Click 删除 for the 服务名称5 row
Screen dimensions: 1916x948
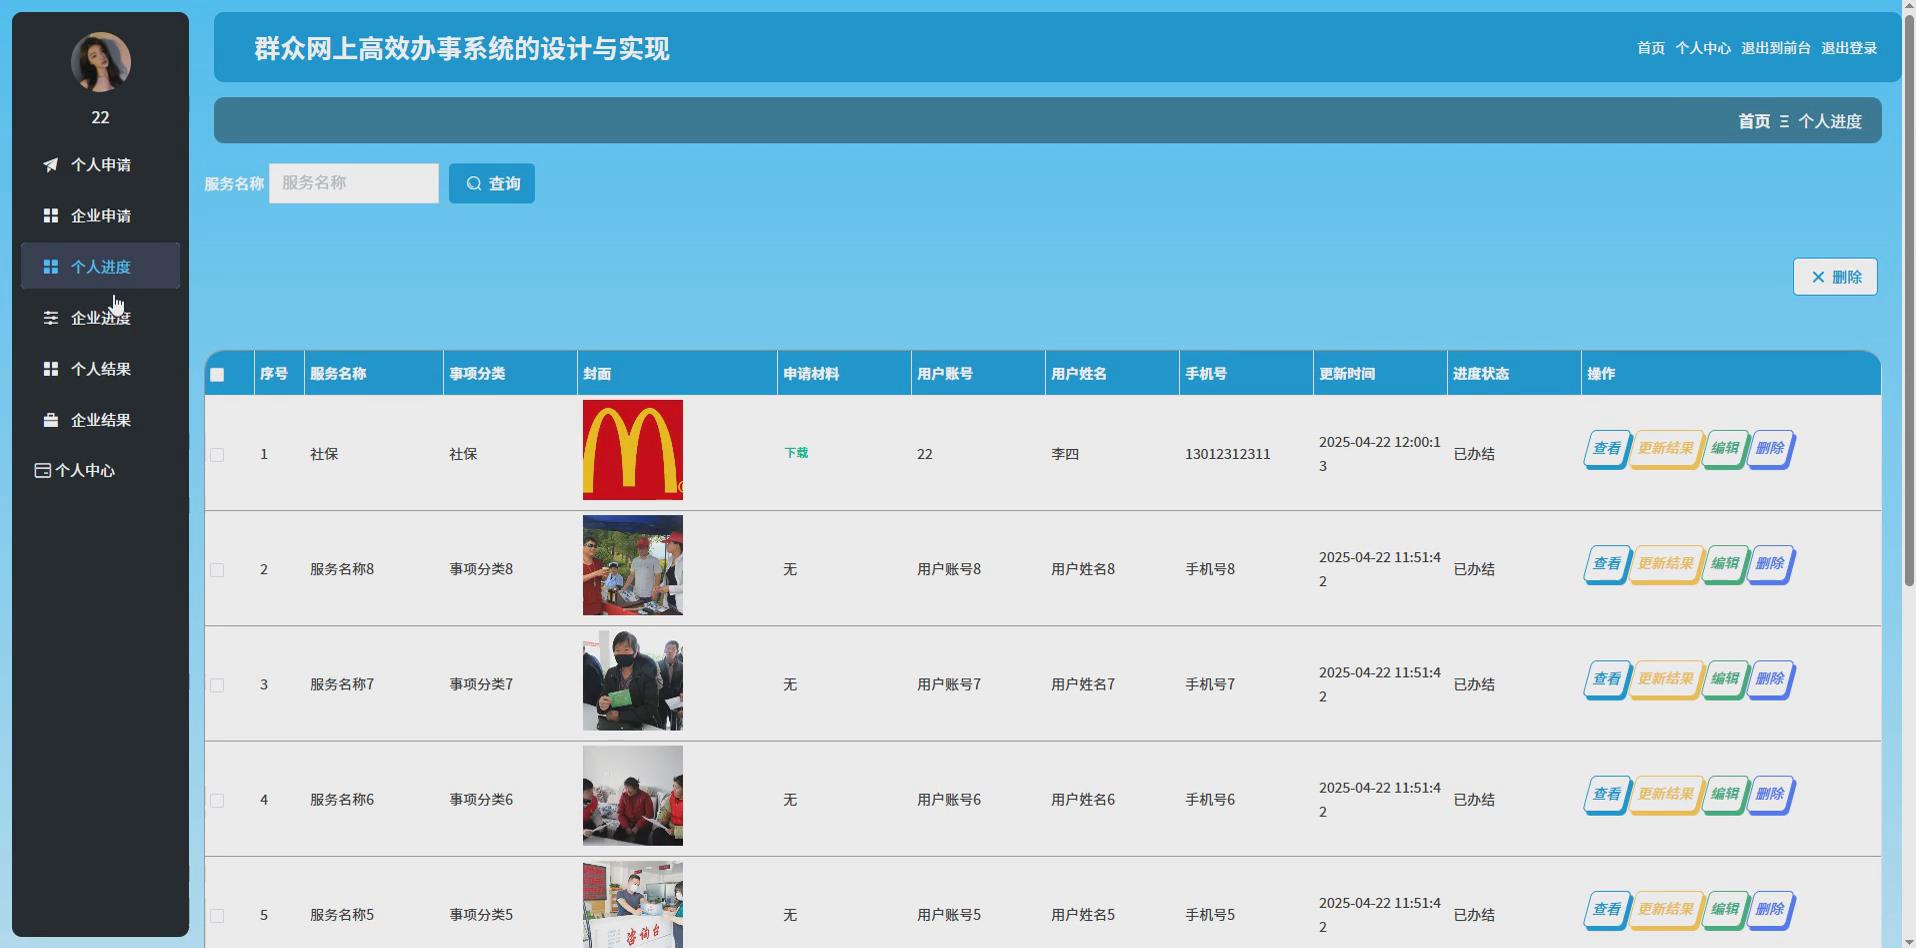[1770, 909]
